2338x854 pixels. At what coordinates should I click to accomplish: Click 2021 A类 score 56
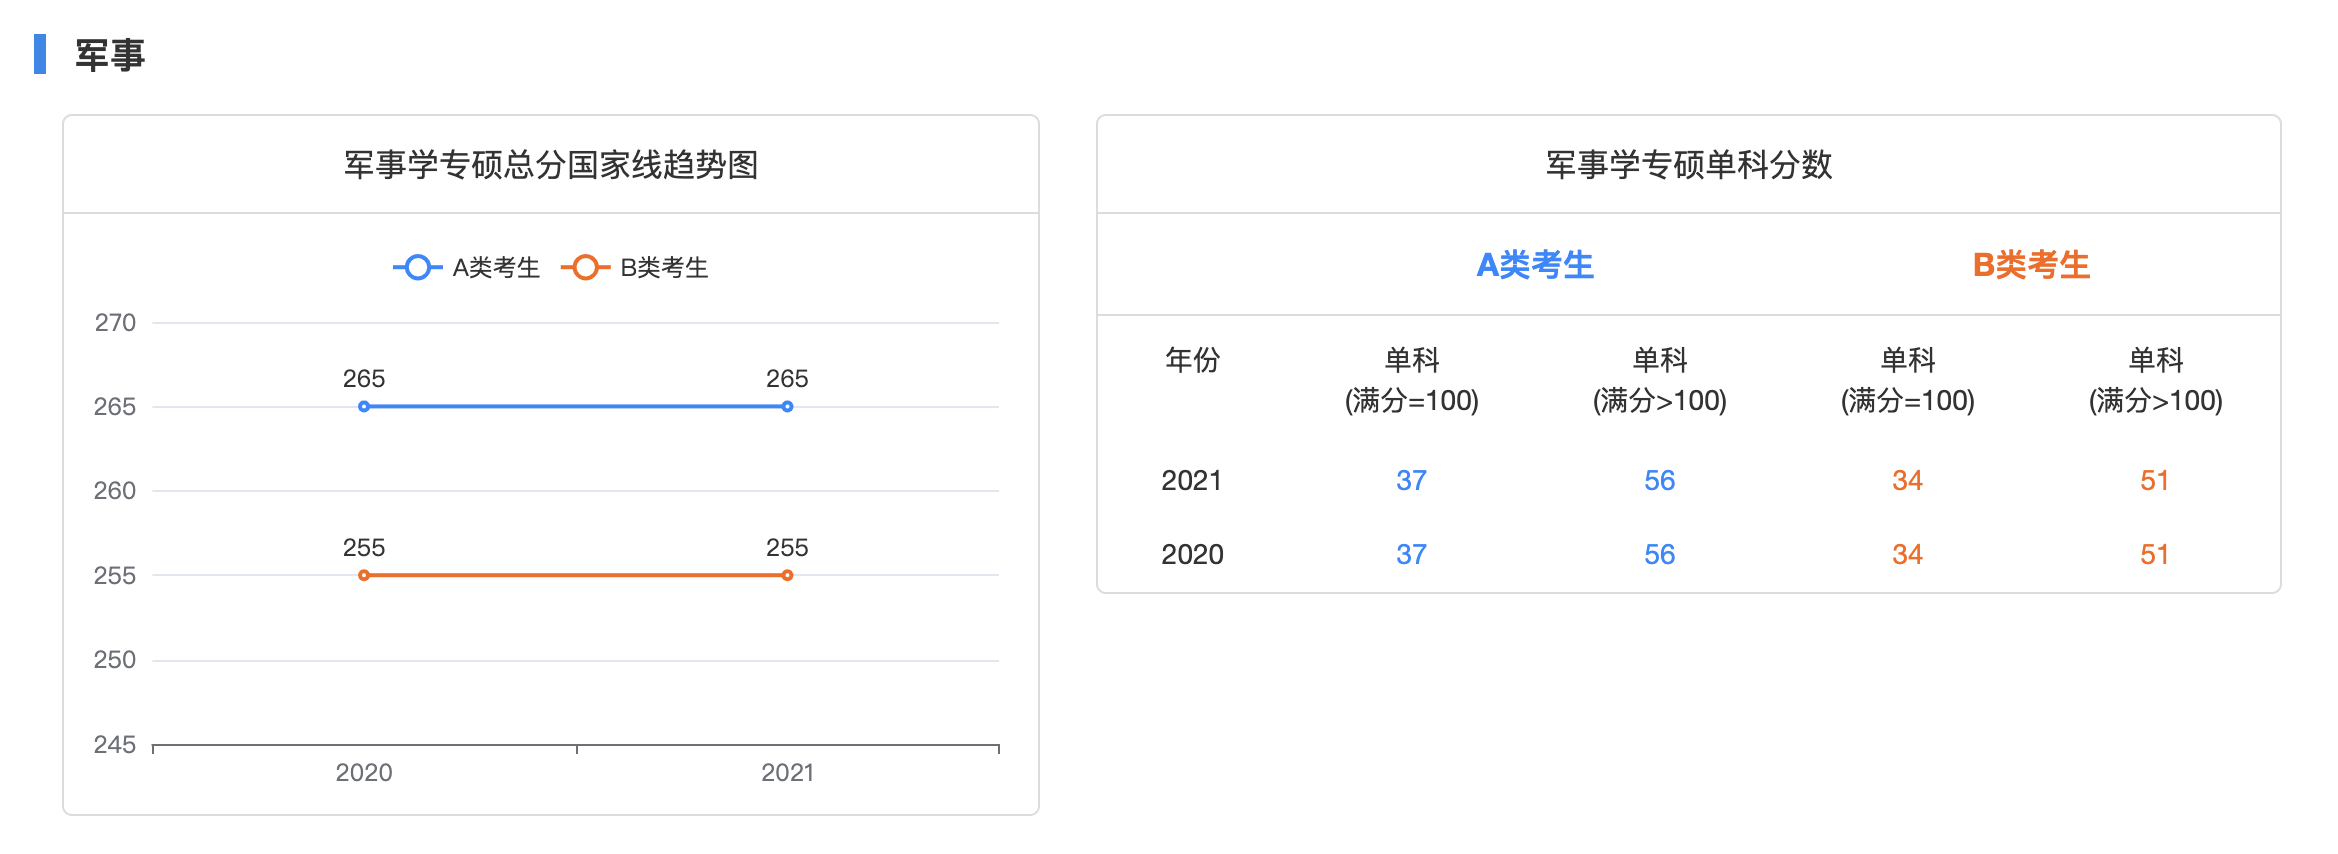1659,481
